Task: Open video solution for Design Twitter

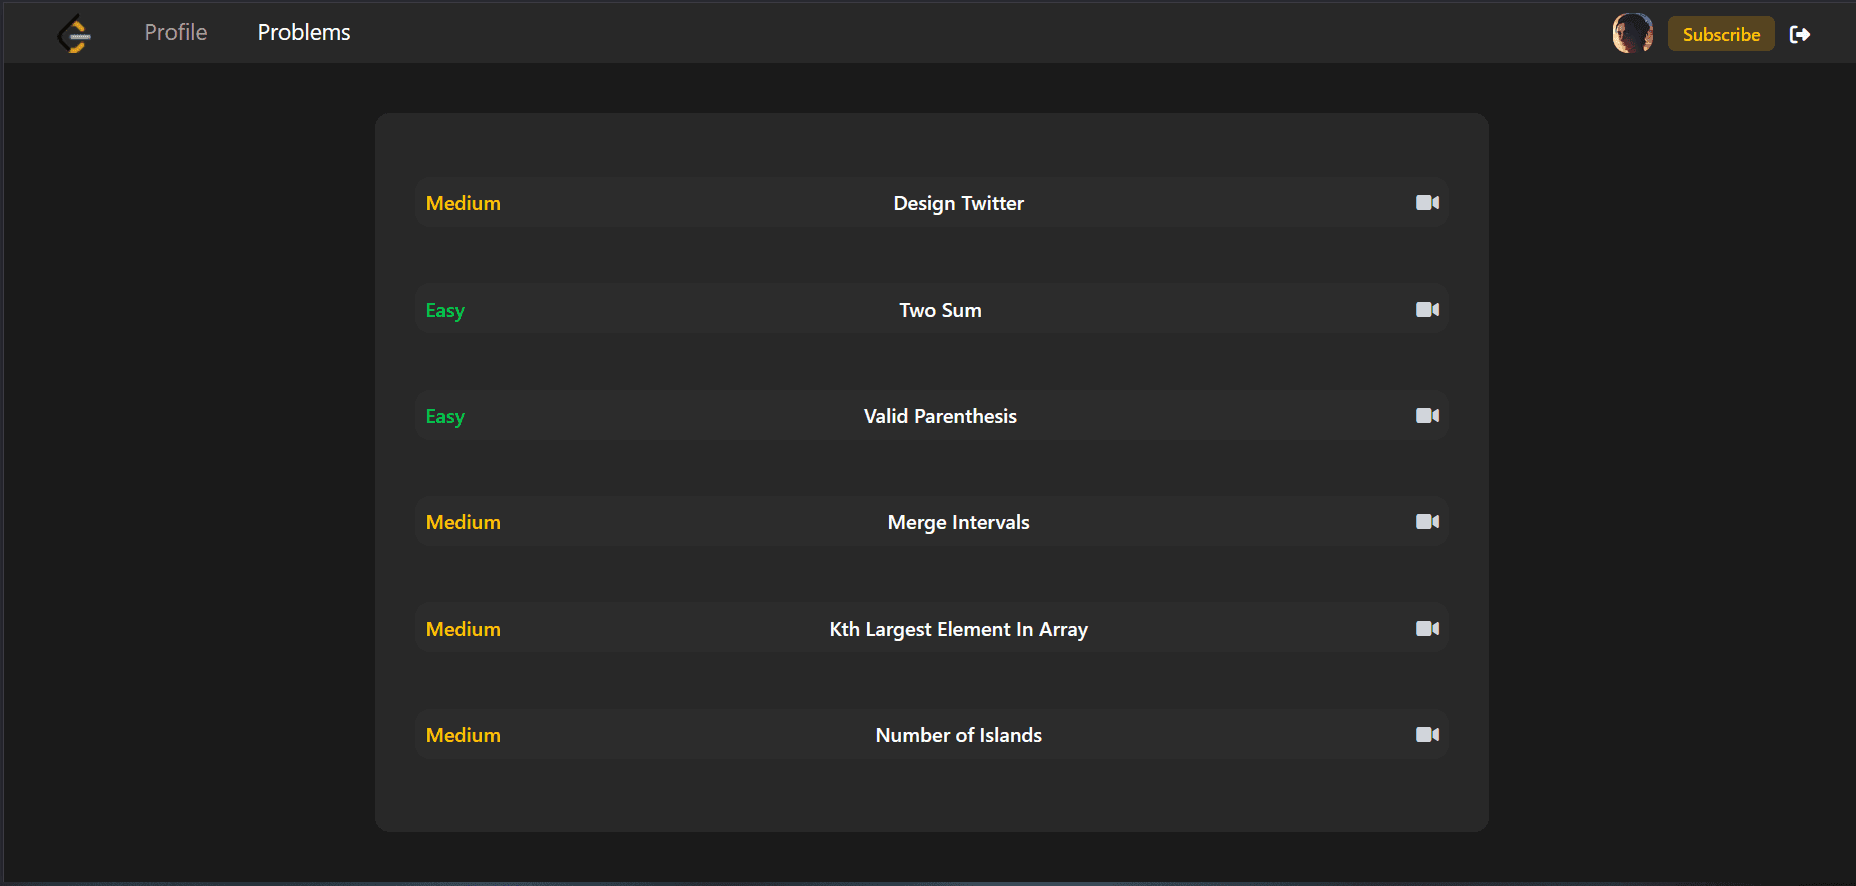Action: pos(1427,203)
